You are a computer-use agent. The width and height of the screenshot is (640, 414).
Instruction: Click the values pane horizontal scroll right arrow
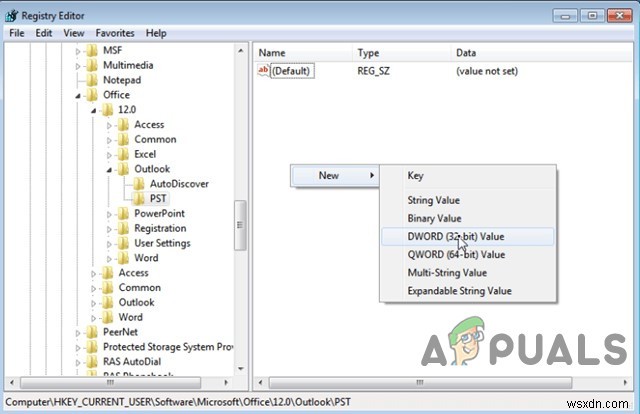coord(625,383)
